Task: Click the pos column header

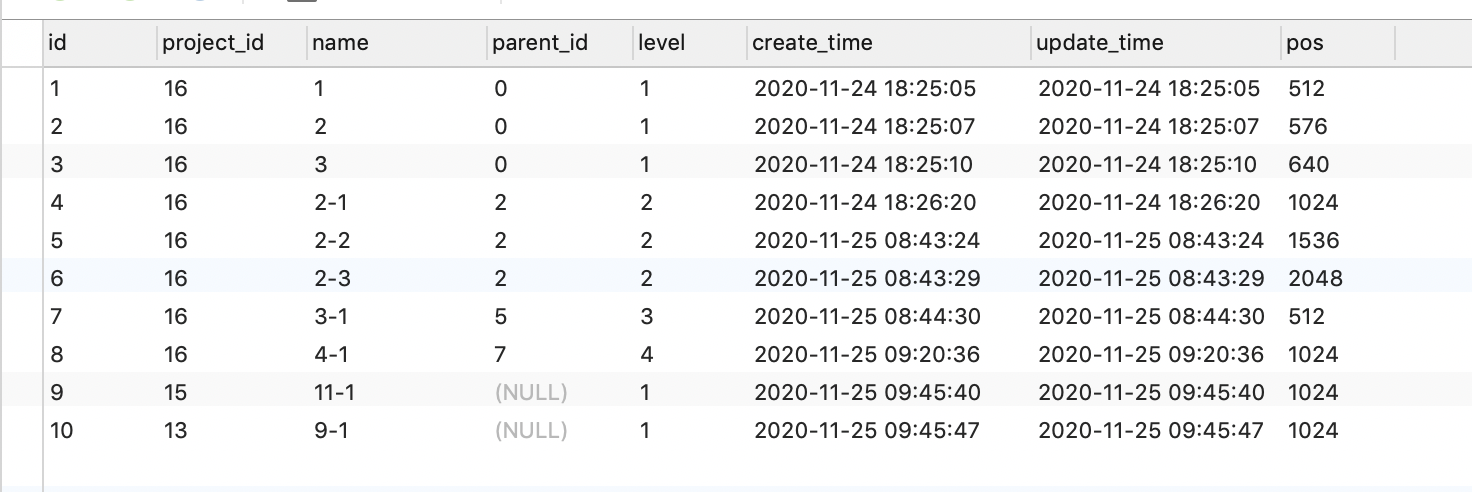Action: (x=1338, y=43)
